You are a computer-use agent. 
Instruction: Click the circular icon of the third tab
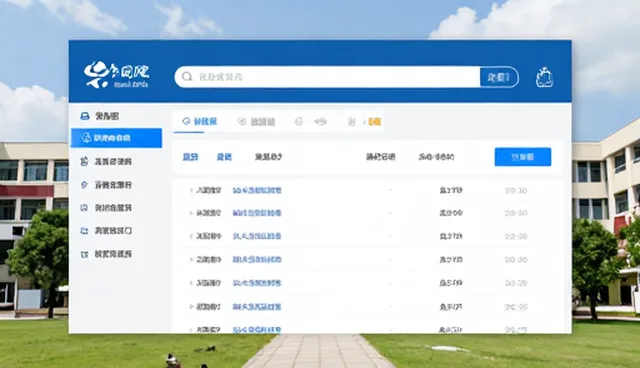coord(299,122)
